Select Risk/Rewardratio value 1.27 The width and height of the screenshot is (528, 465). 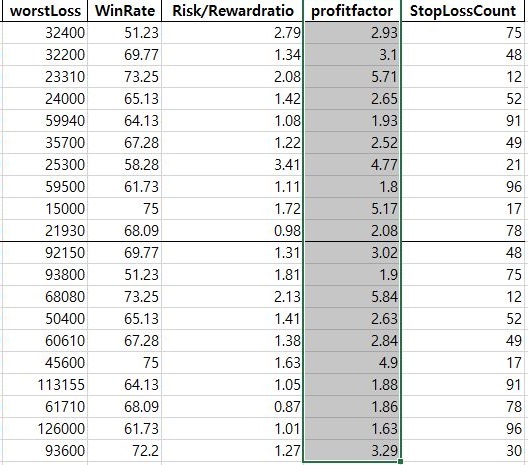coord(233,451)
